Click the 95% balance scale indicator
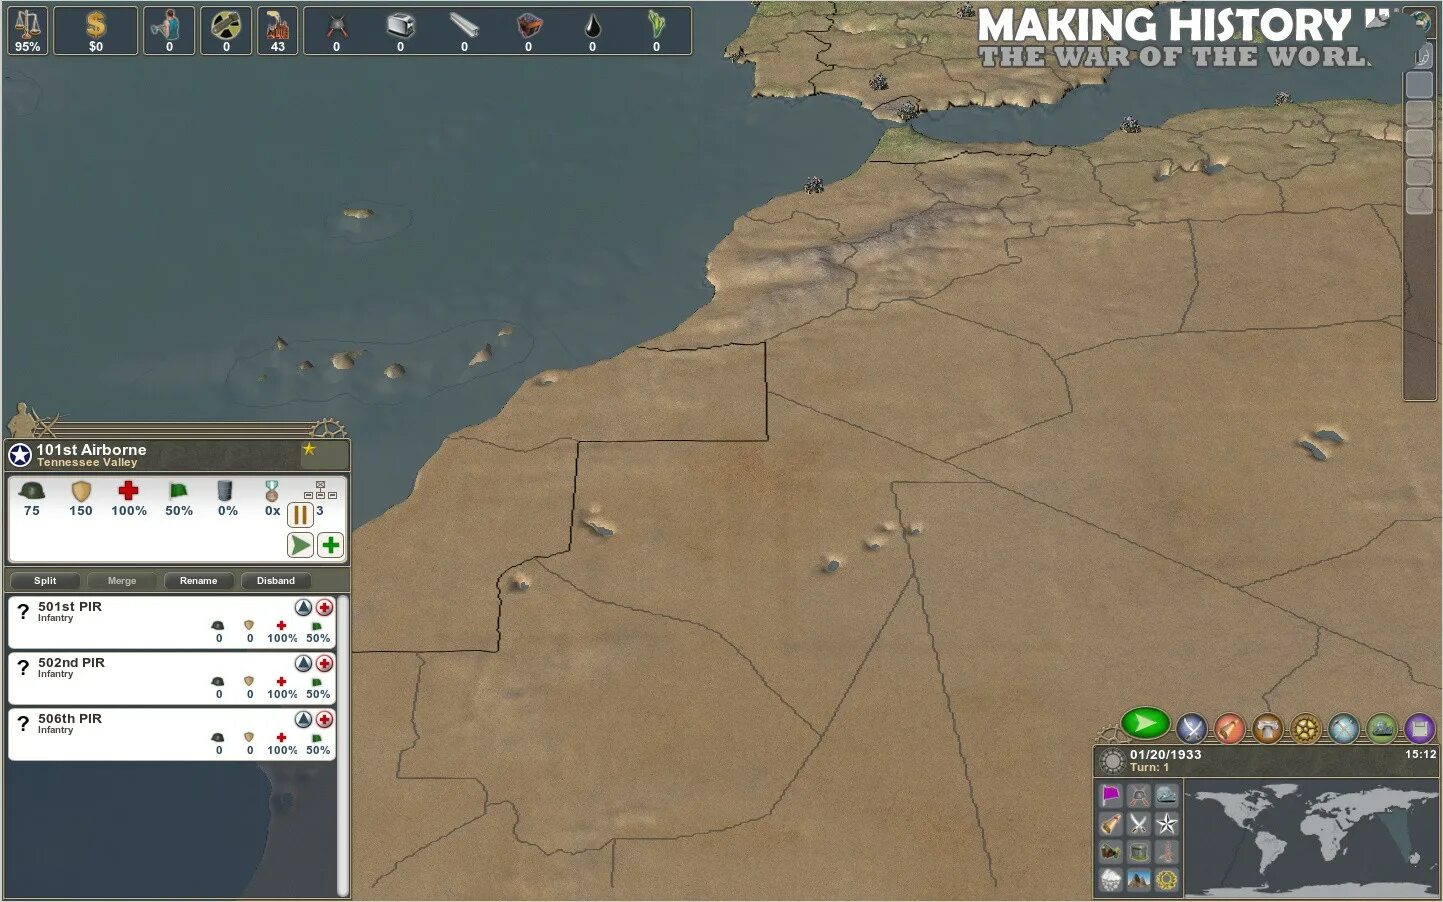 click(x=26, y=29)
